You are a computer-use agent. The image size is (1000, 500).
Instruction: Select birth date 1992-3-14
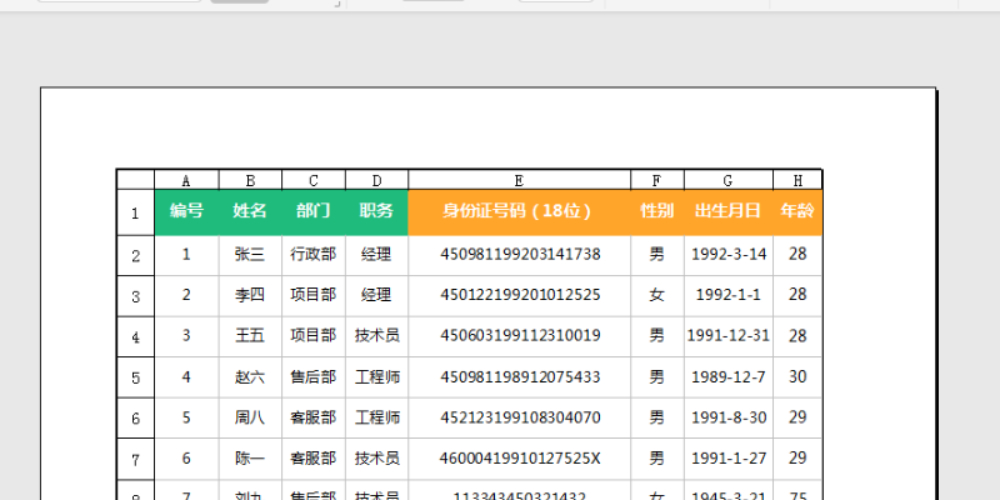(x=728, y=255)
